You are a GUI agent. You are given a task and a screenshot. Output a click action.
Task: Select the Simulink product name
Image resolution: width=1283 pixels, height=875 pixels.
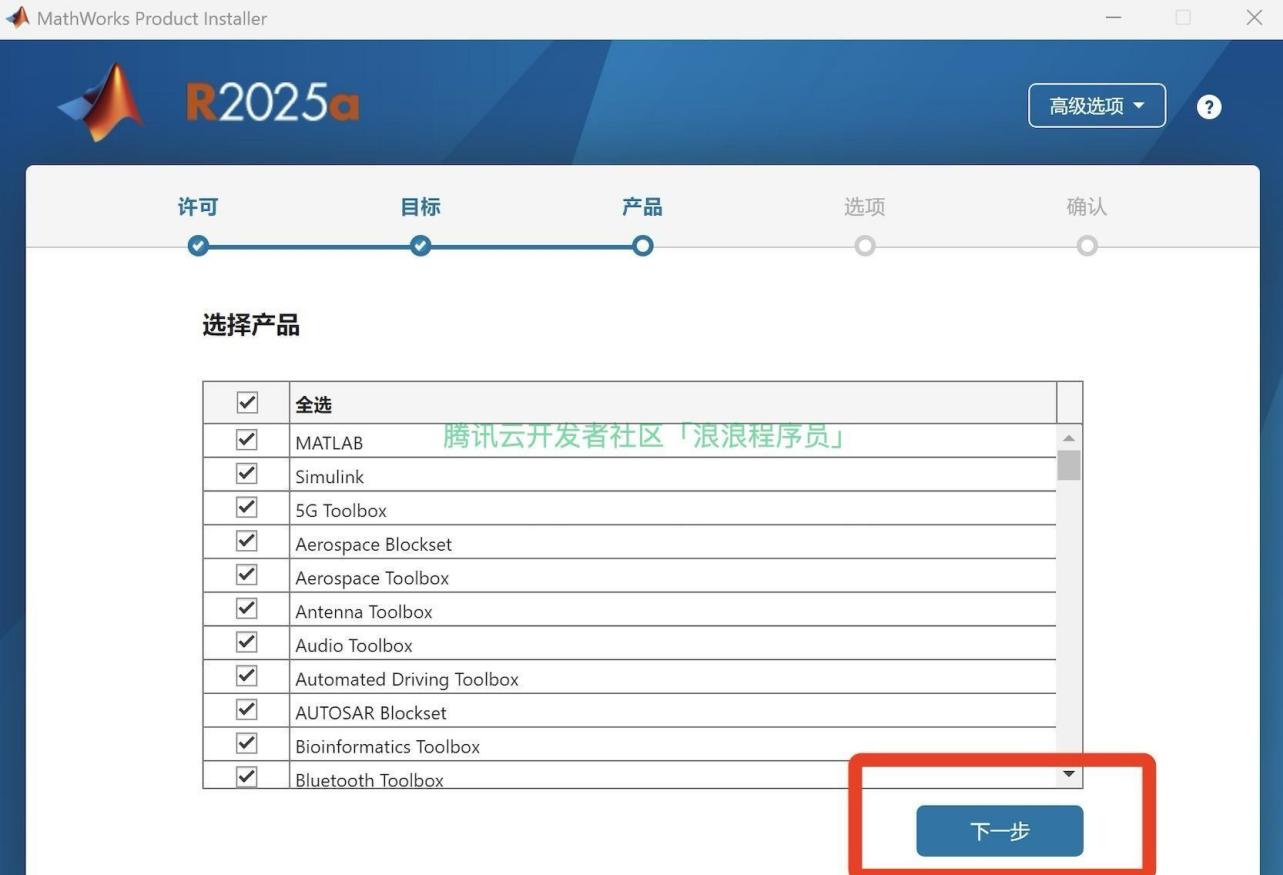click(x=330, y=477)
